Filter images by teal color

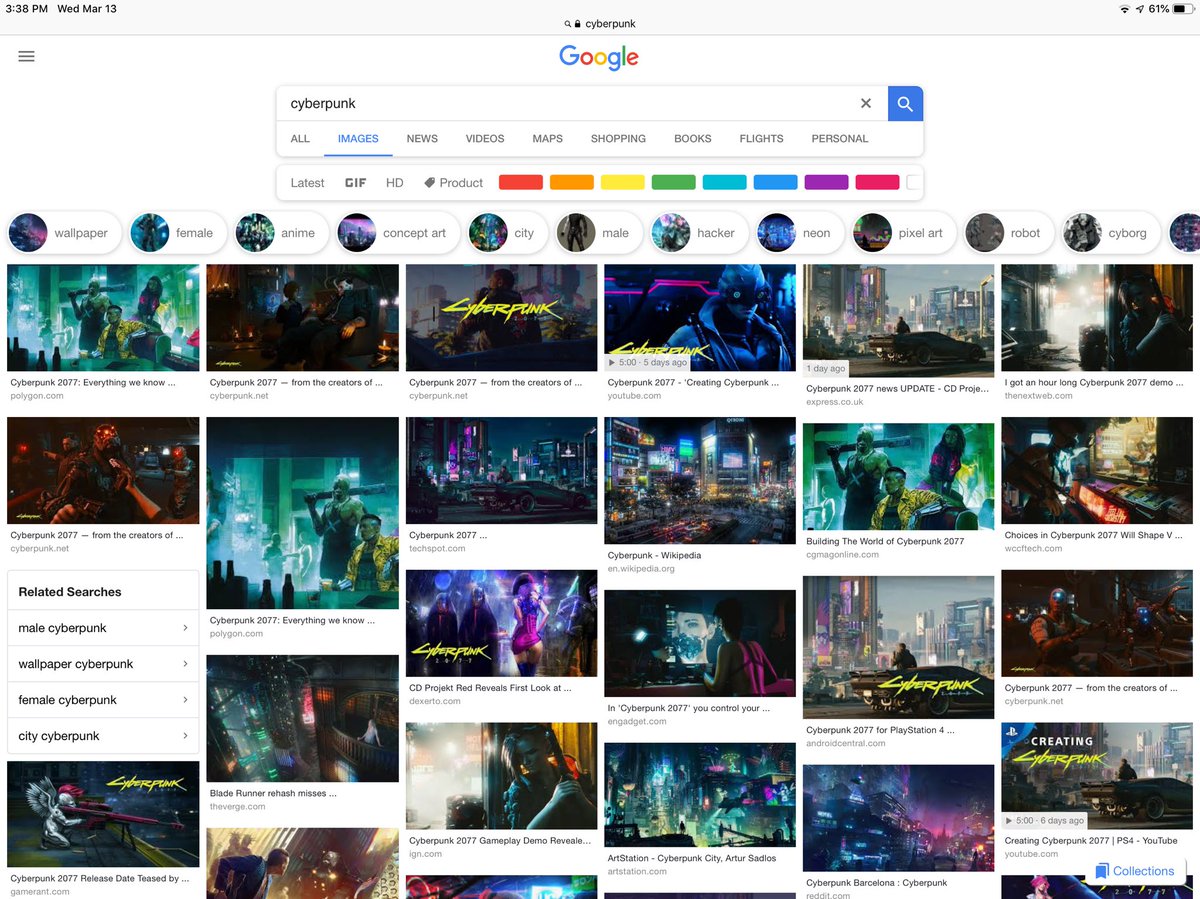coord(725,182)
